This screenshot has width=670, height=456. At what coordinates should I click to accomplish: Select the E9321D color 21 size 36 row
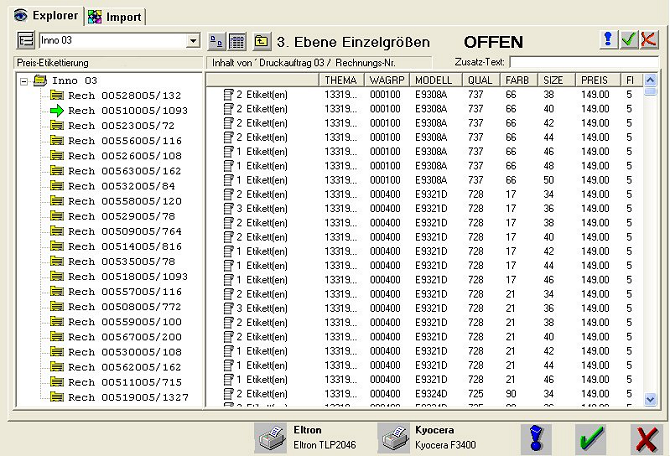pos(424,308)
